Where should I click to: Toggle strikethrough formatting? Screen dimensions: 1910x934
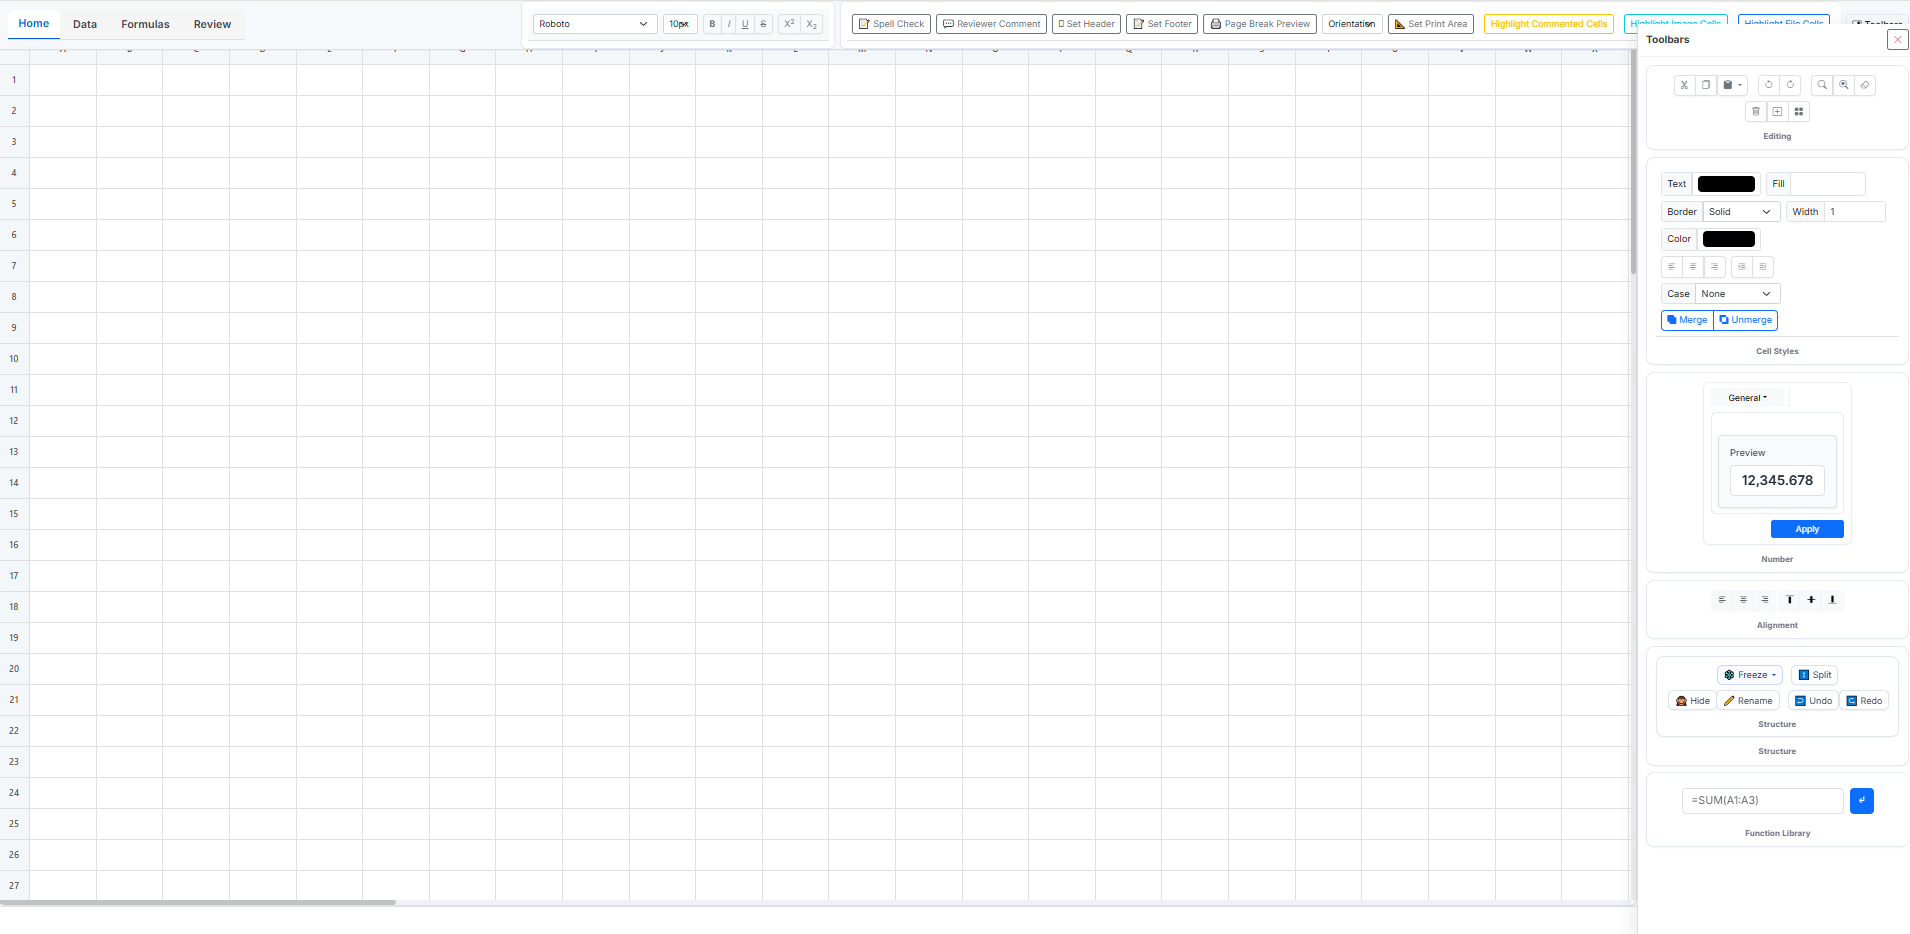click(x=763, y=24)
